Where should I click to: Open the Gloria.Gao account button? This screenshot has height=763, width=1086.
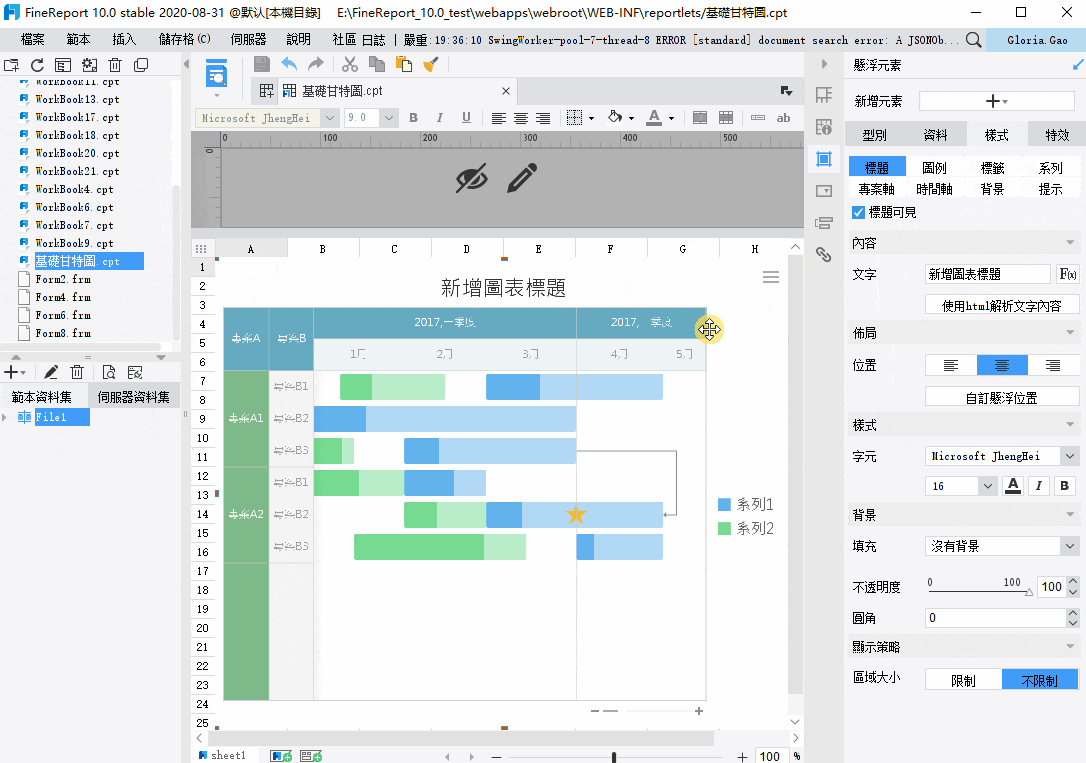tap(1037, 40)
